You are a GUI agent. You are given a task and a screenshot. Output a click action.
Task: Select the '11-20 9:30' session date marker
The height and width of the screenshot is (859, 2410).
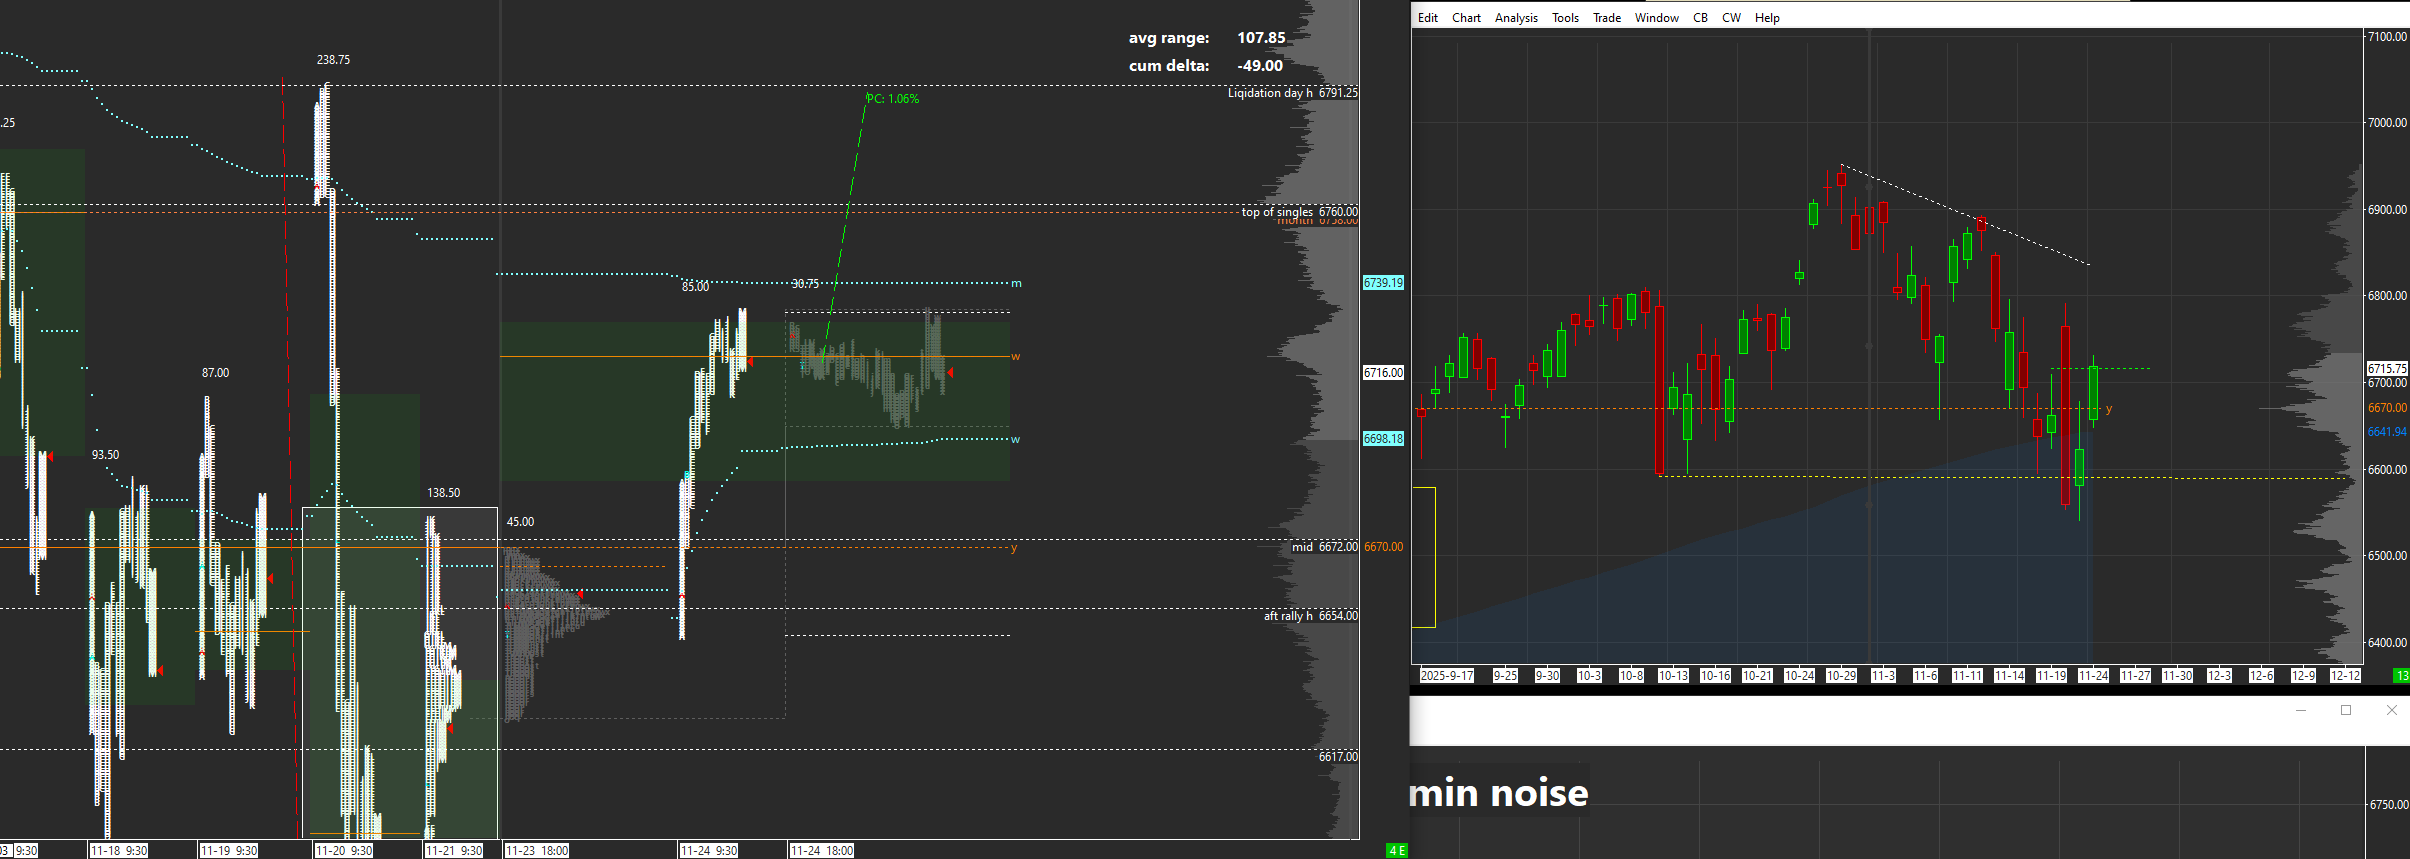pyautogui.click(x=344, y=851)
